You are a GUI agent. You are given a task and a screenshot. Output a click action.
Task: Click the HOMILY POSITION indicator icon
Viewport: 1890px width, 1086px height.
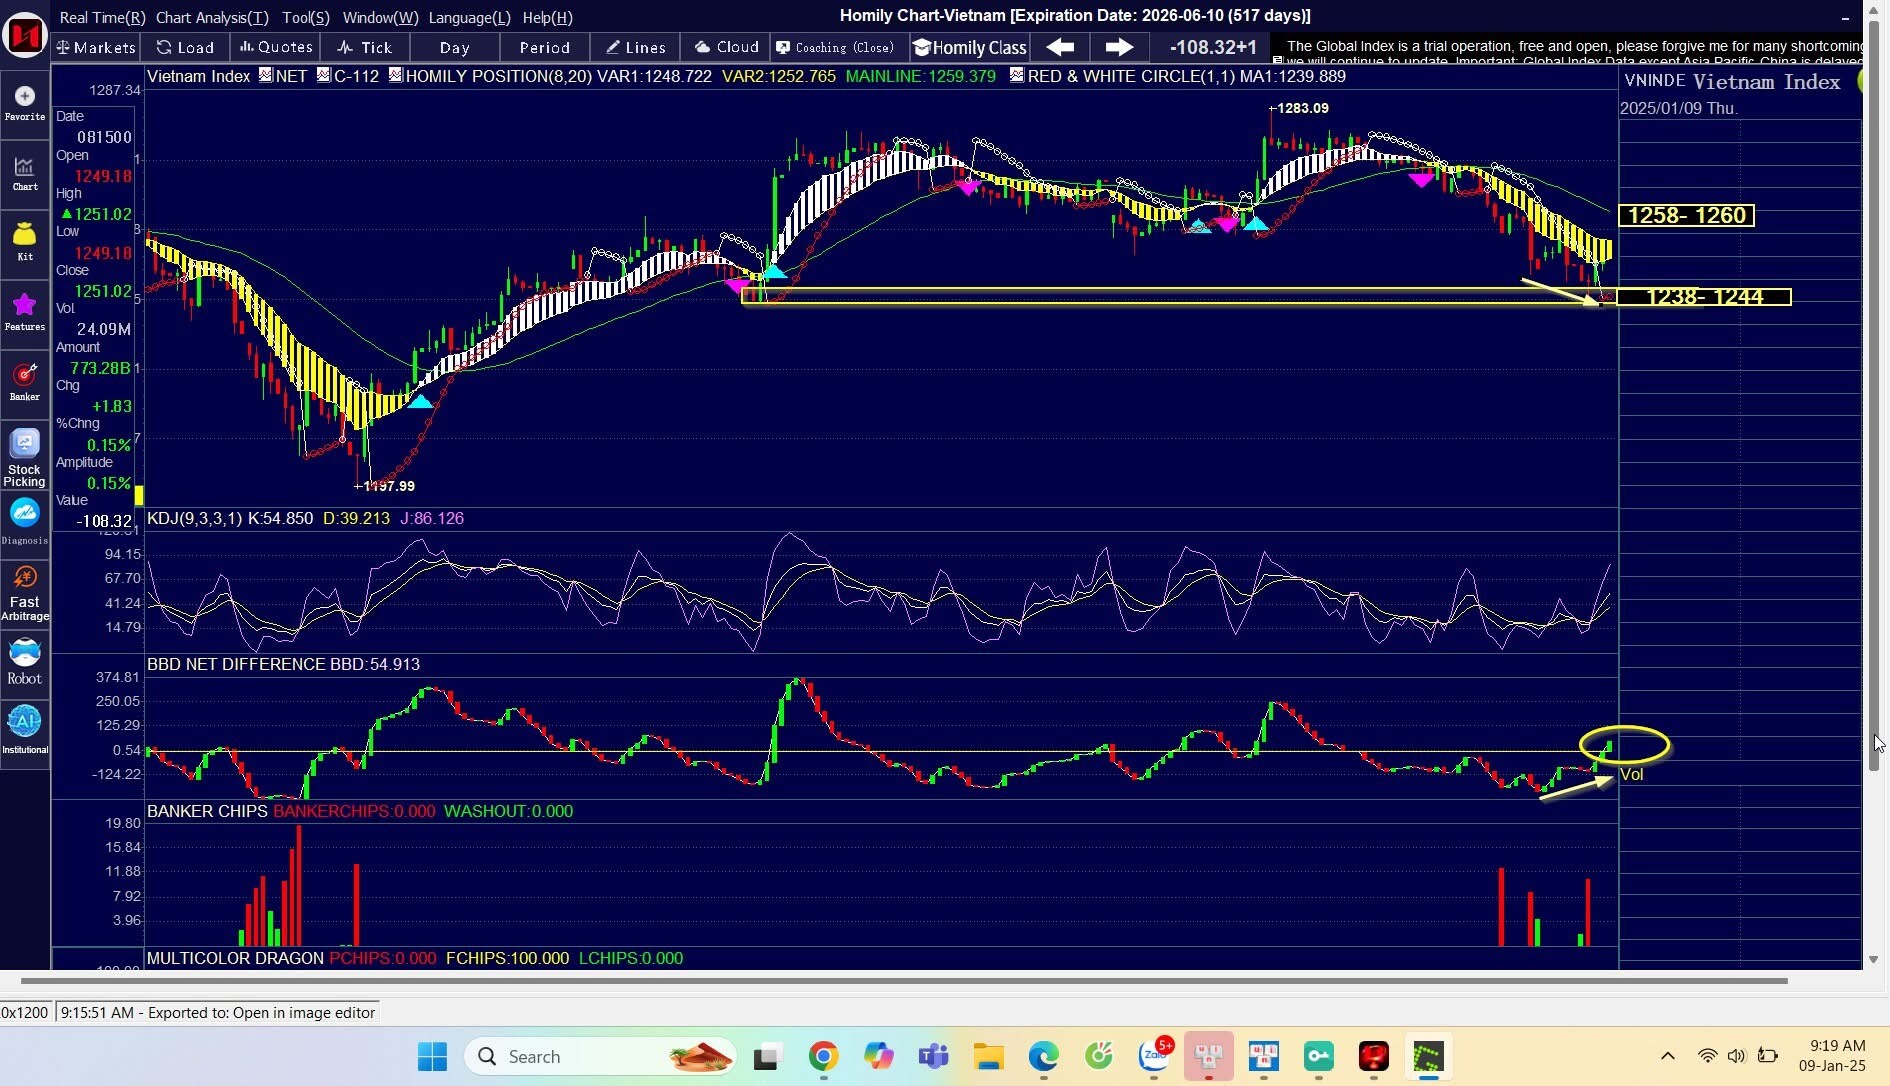396,75
